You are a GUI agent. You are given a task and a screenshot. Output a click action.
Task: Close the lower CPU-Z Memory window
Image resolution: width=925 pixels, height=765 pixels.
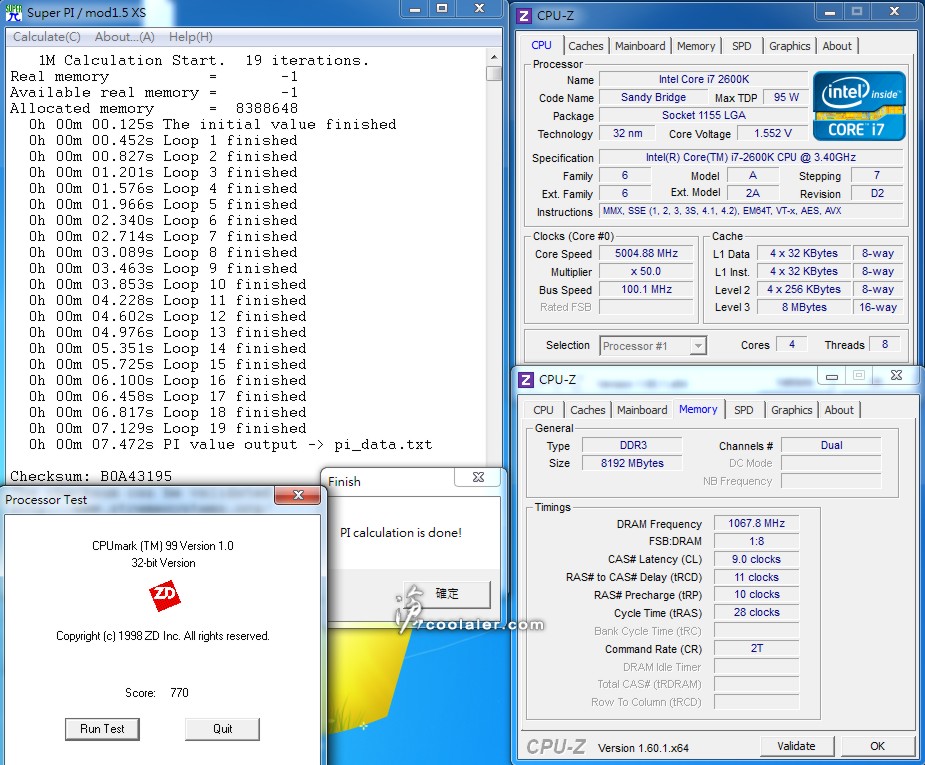coord(896,375)
